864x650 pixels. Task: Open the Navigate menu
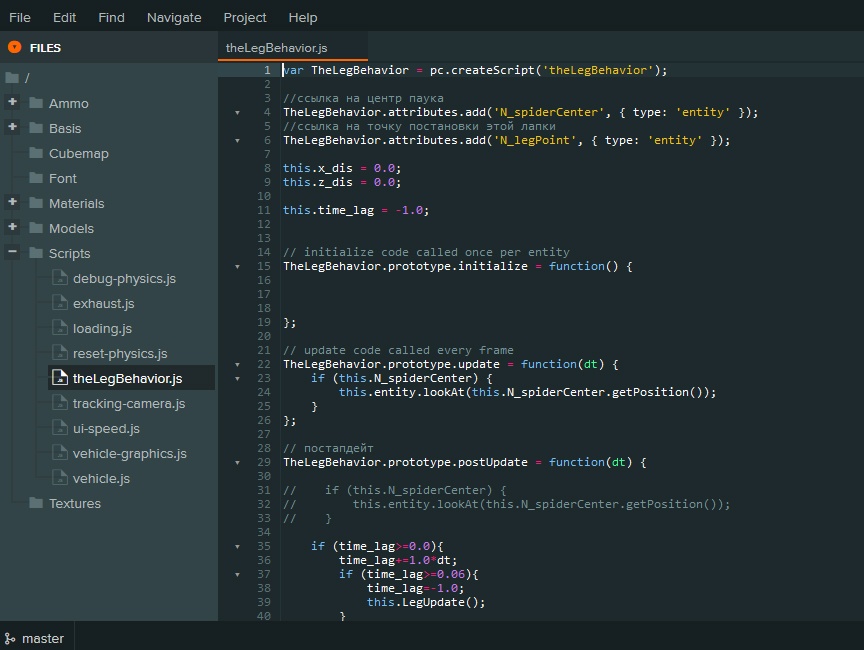[x=174, y=17]
